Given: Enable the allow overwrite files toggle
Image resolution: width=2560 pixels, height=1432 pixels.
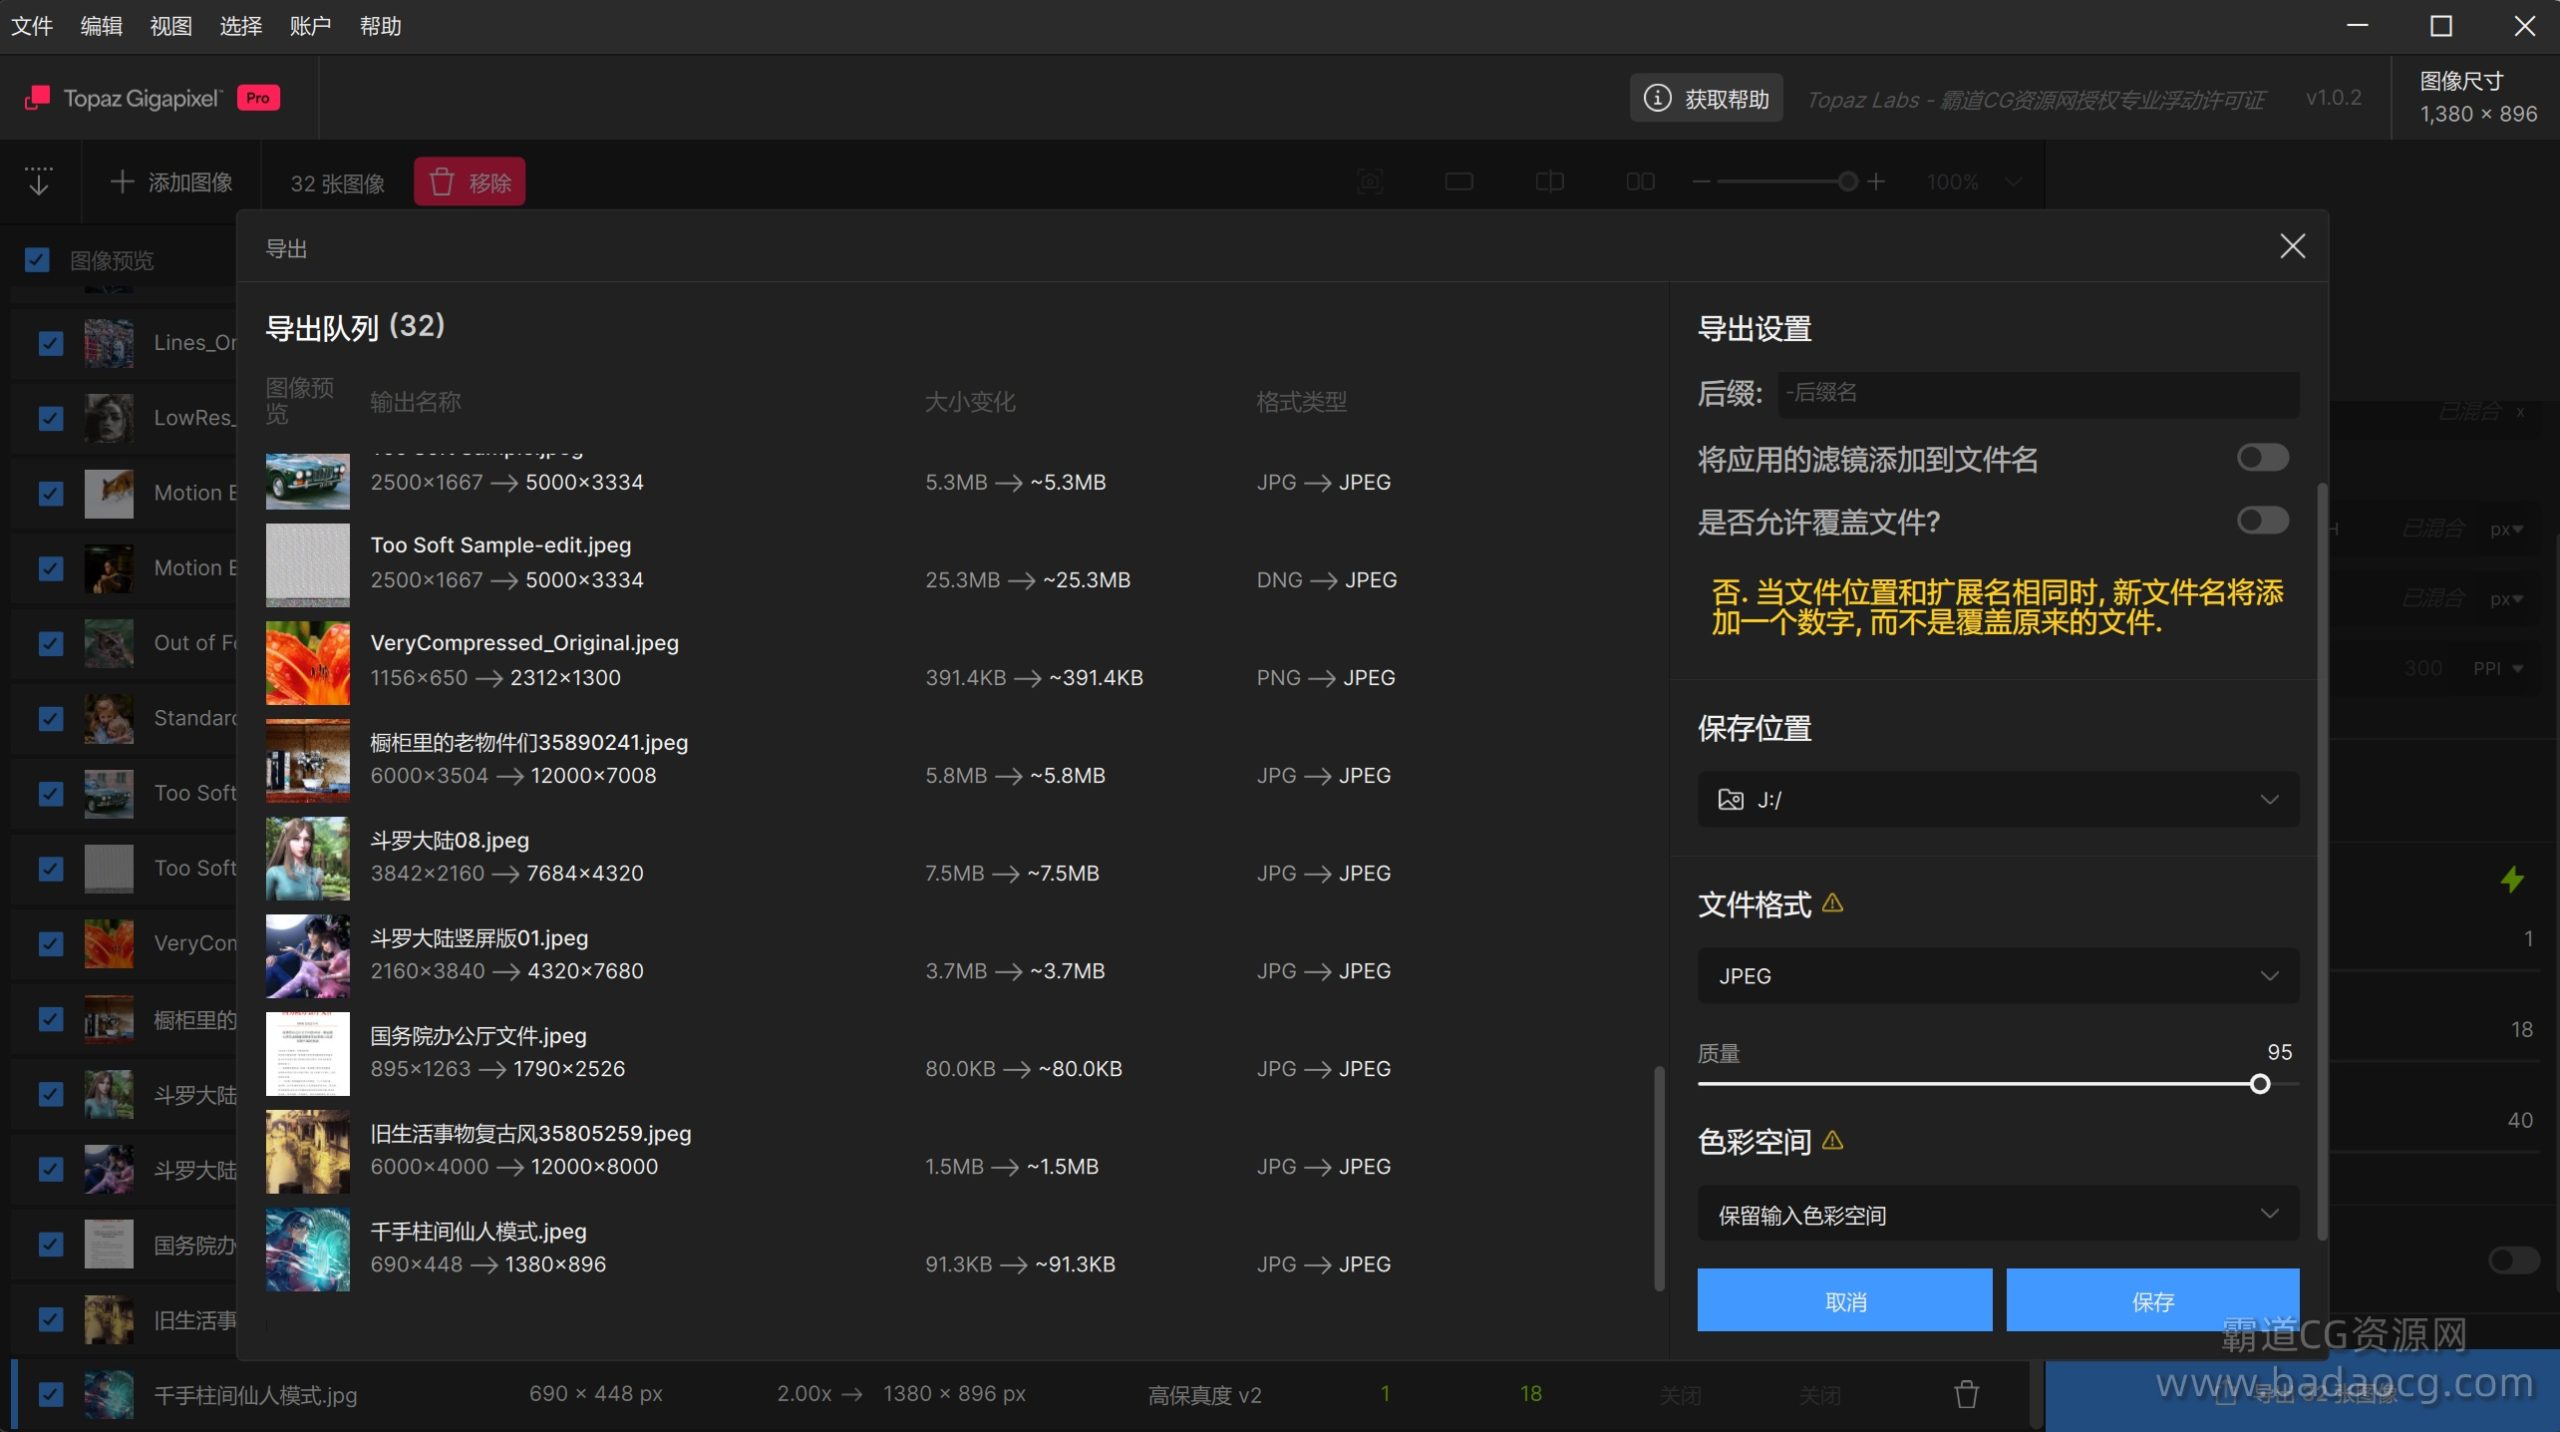Looking at the screenshot, I should point(2262,520).
